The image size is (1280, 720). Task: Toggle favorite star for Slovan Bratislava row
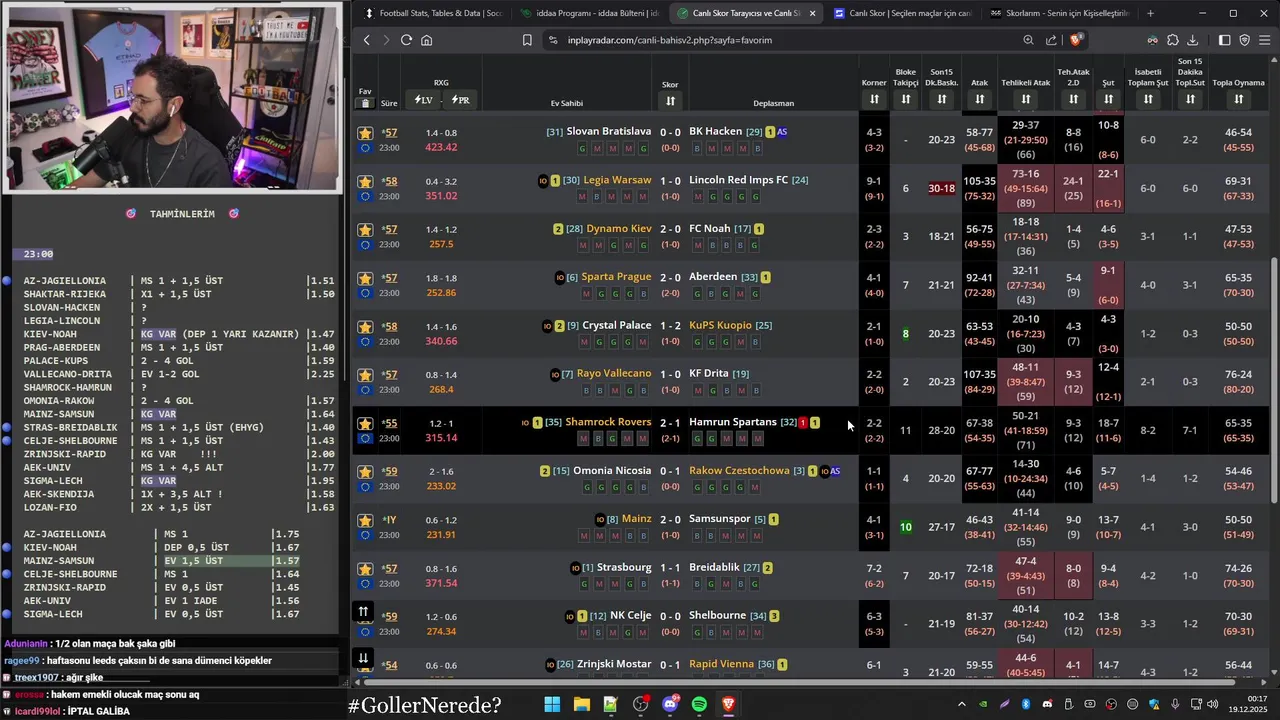tap(365, 133)
